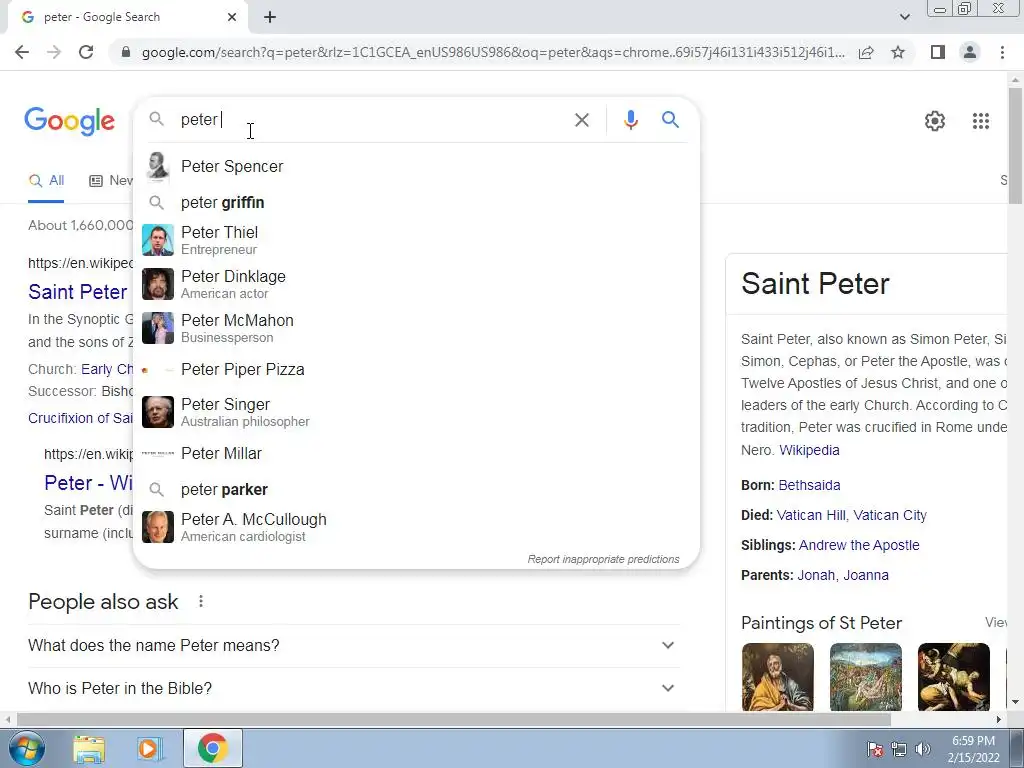The image size is (1024, 768).
Task: Open 'Vatican City' link
Action: 889,515
